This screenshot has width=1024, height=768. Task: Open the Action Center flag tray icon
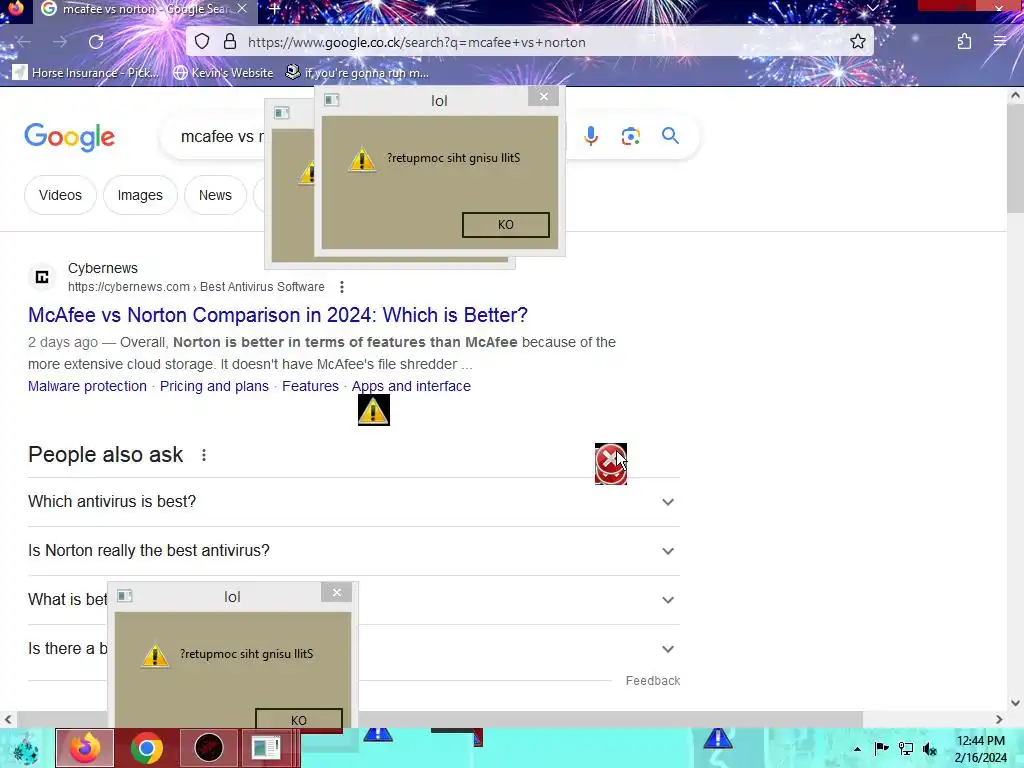(881, 748)
